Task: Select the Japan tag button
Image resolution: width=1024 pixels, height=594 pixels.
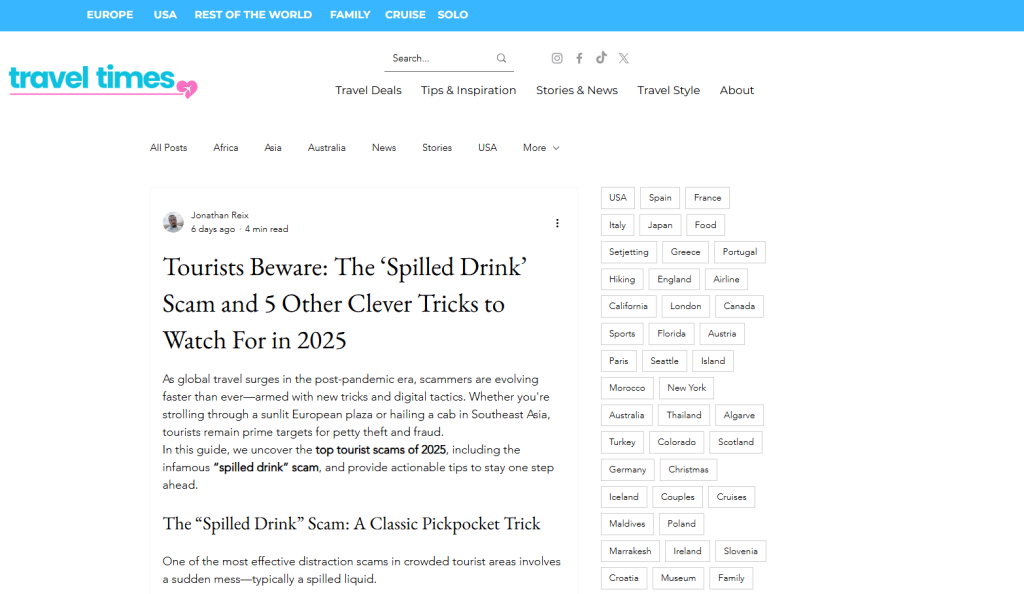Action: click(x=659, y=225)
